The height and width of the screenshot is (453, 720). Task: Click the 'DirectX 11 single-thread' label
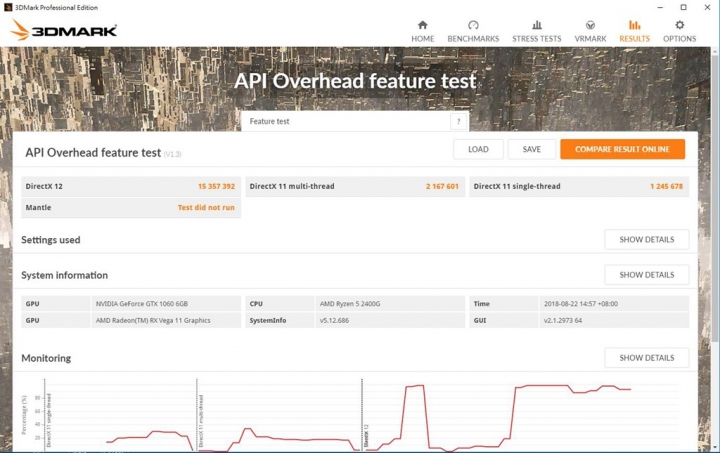click(x=517, y=186)
